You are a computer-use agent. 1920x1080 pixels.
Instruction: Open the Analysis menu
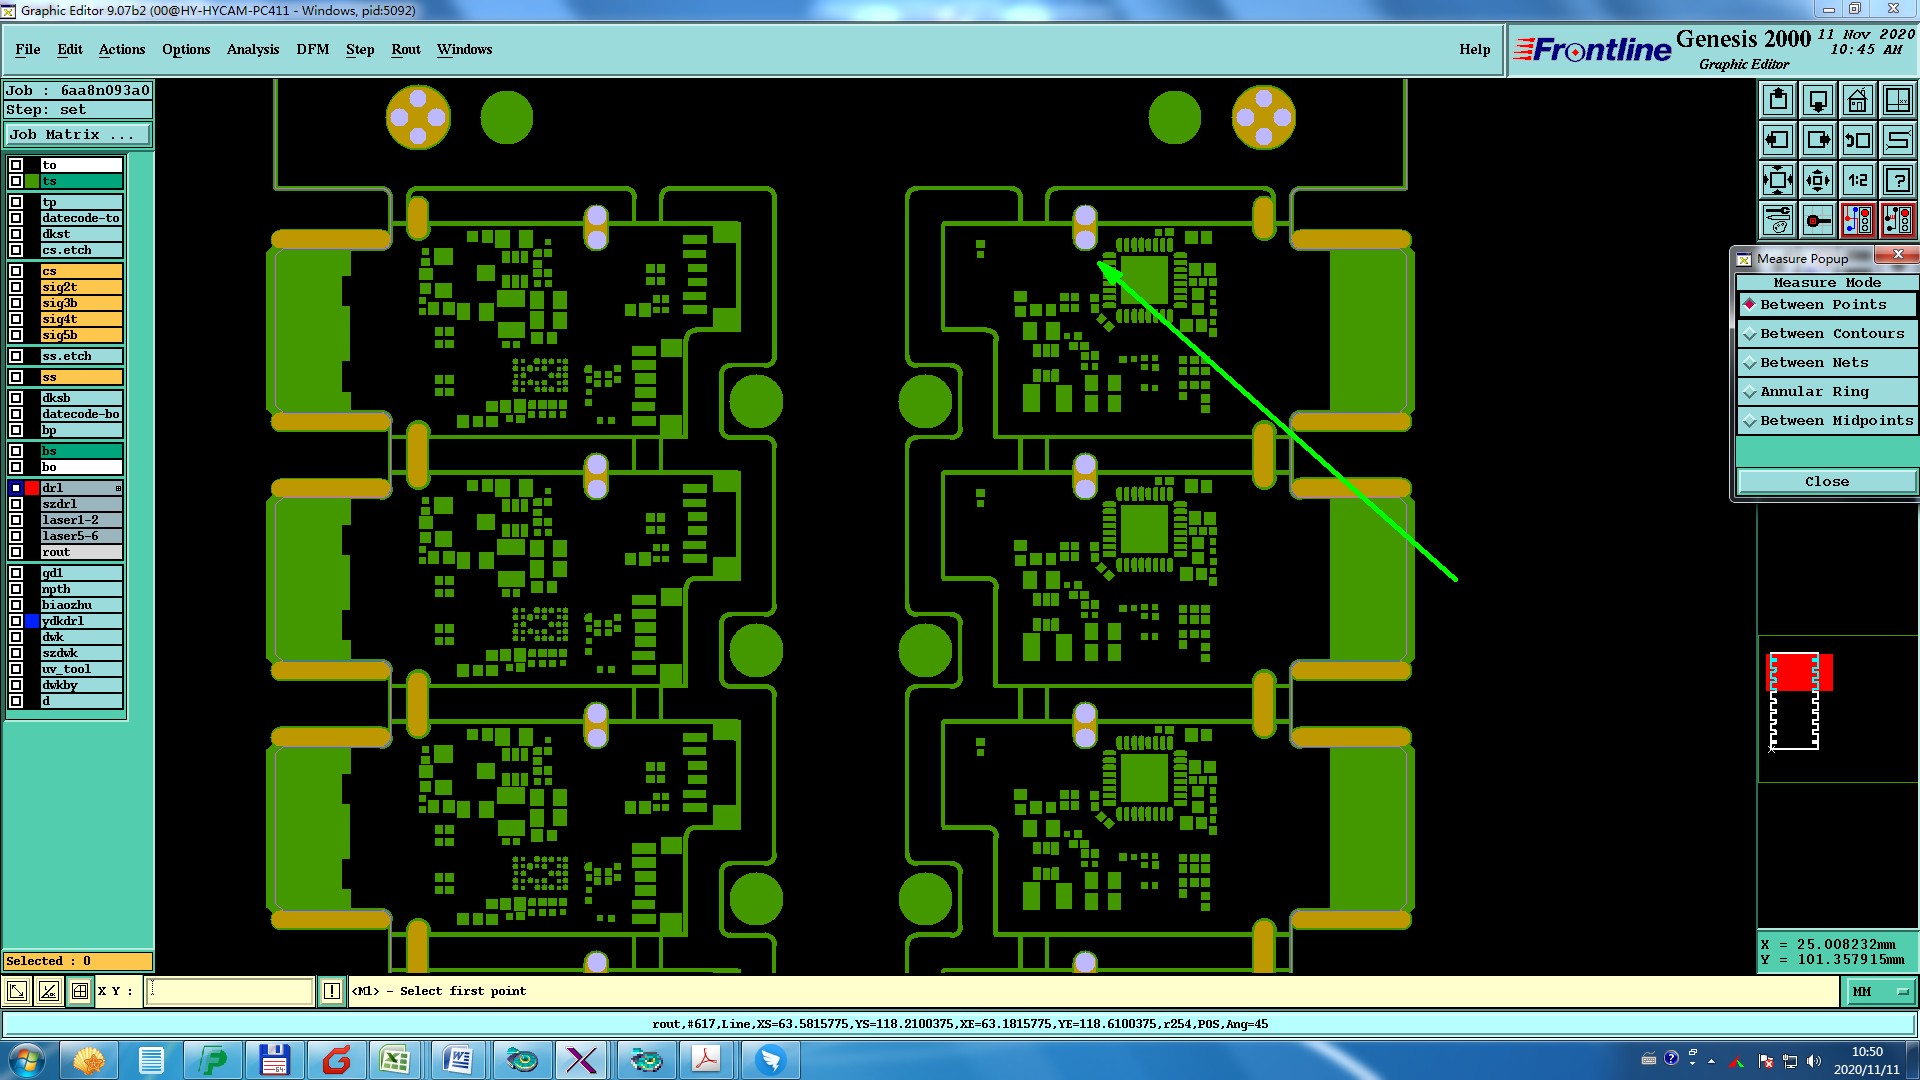(252, 49)
